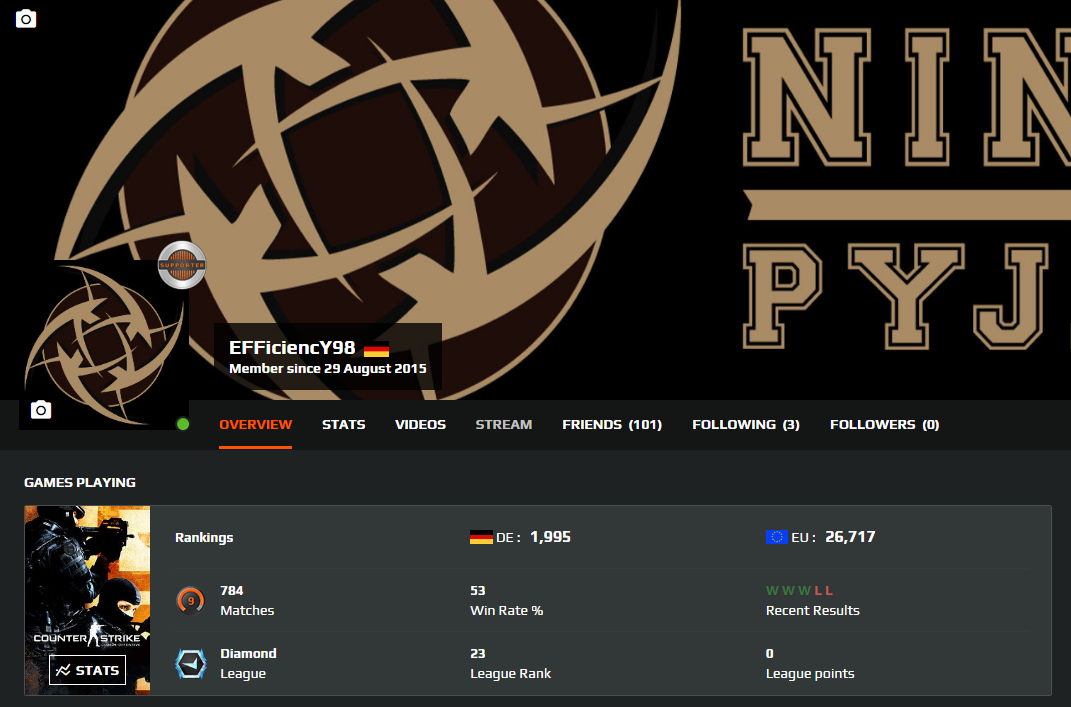Click the avatar photo camera icon
This screenshot has width=1071, height=707.
point(41,409)
